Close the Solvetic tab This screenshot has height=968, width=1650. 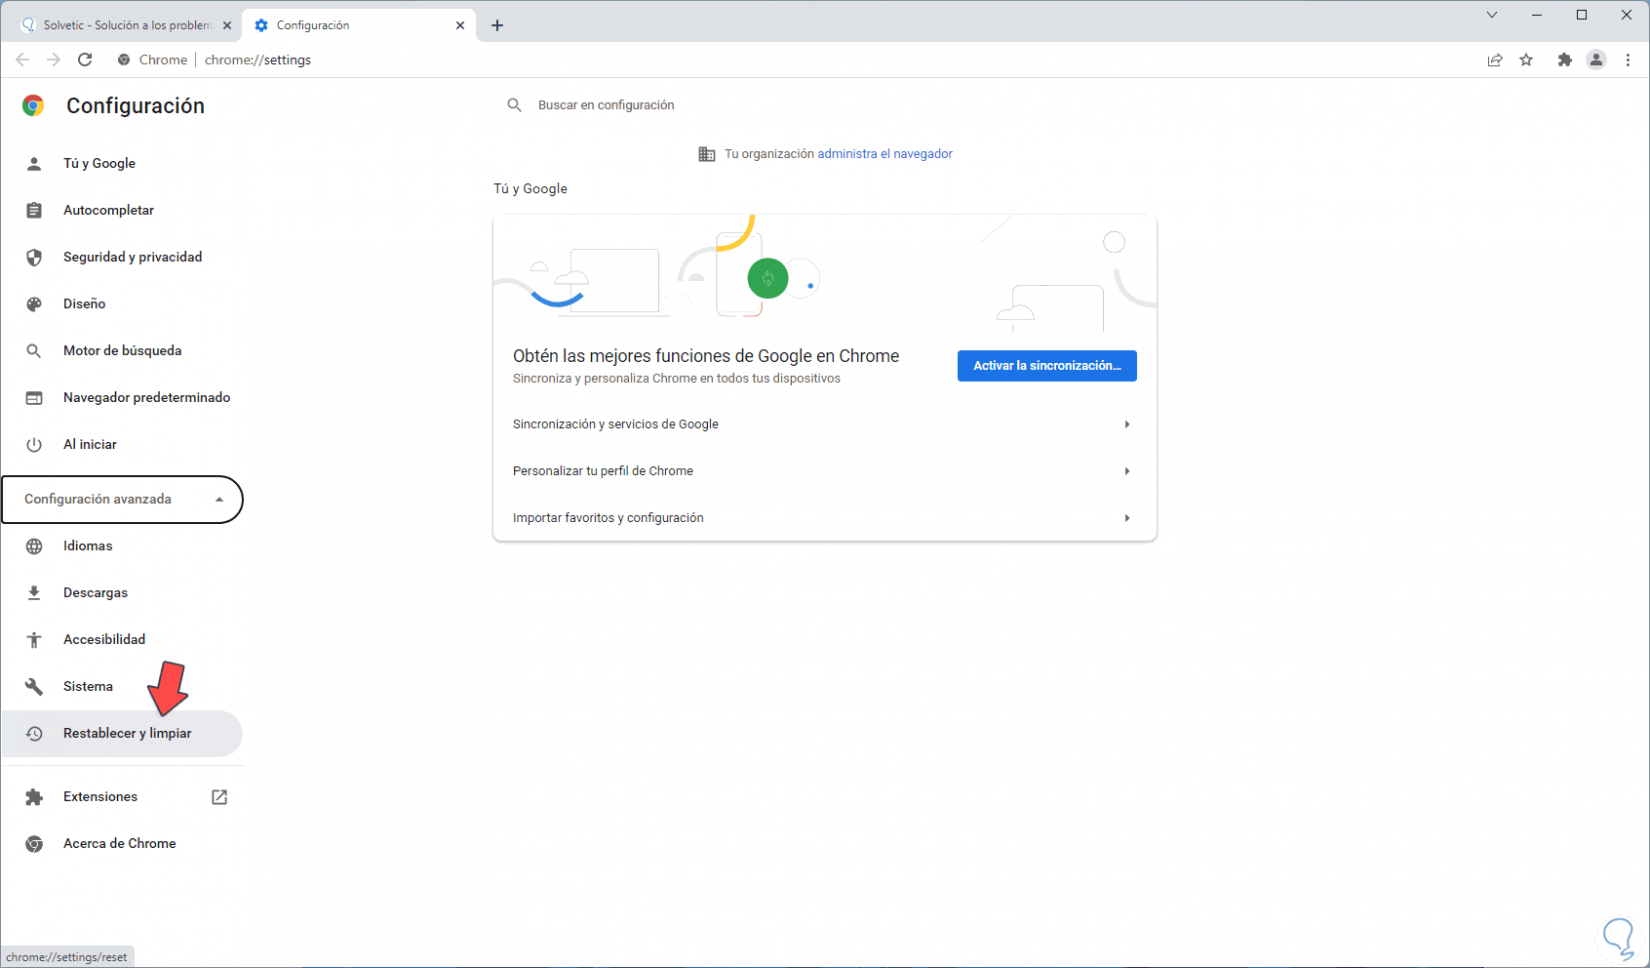click(x=227, y=26)
